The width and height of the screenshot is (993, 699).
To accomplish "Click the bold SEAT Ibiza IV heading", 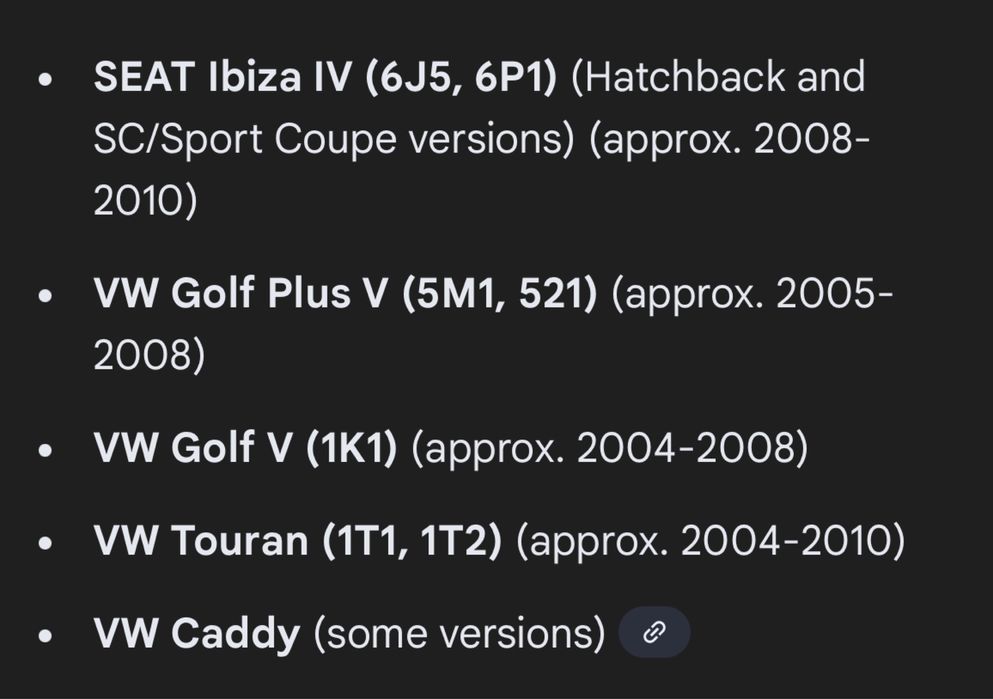I will point(324,77).
